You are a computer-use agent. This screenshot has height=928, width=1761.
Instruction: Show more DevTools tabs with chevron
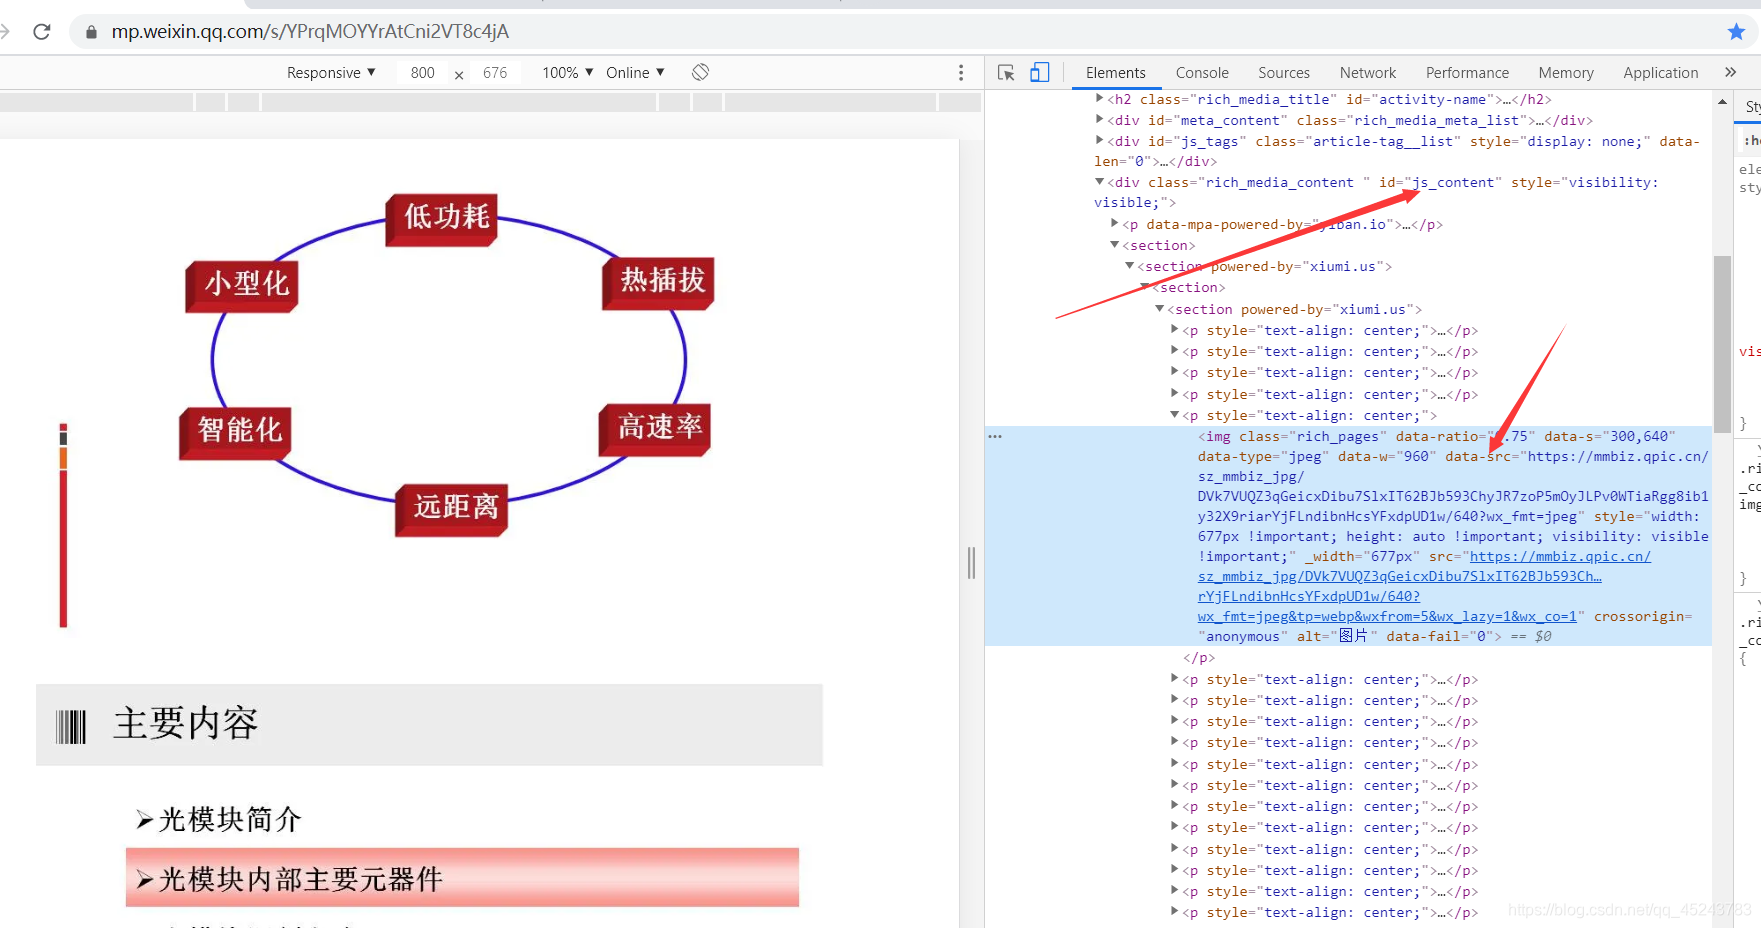(1730, 72)
